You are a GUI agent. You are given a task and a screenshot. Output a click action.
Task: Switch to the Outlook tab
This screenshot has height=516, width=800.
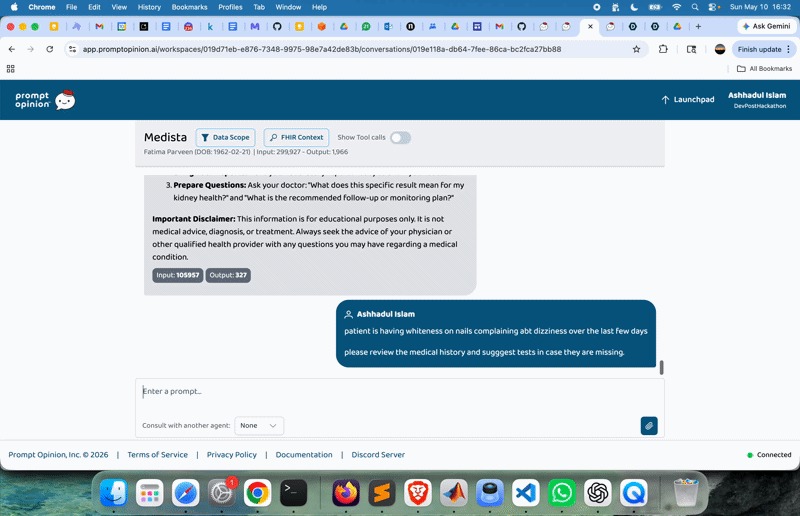(388, 27)
